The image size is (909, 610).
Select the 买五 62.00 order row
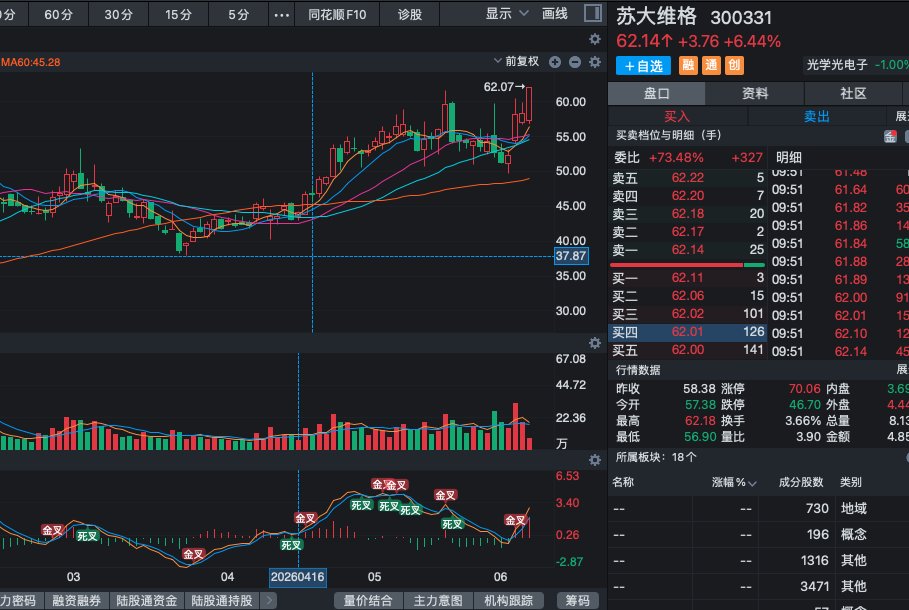(x=688, y=350)
